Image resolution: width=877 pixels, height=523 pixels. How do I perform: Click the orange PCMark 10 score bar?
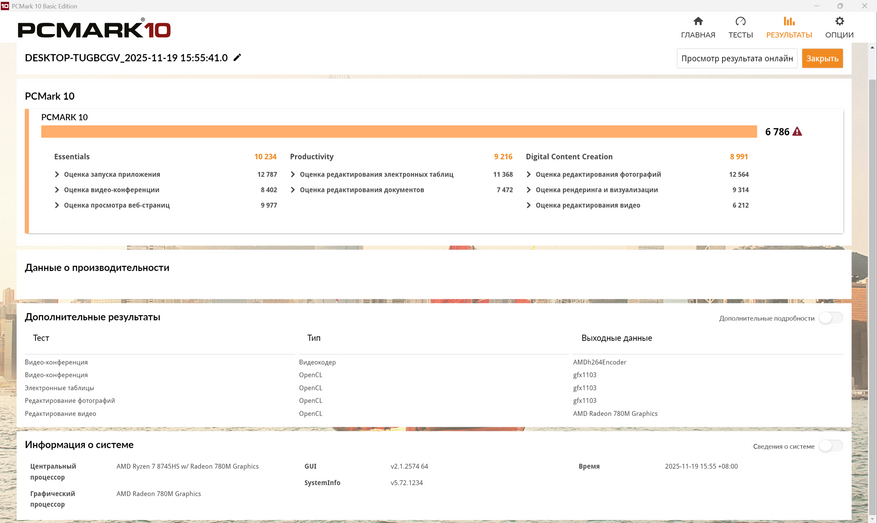pos(399,131)
